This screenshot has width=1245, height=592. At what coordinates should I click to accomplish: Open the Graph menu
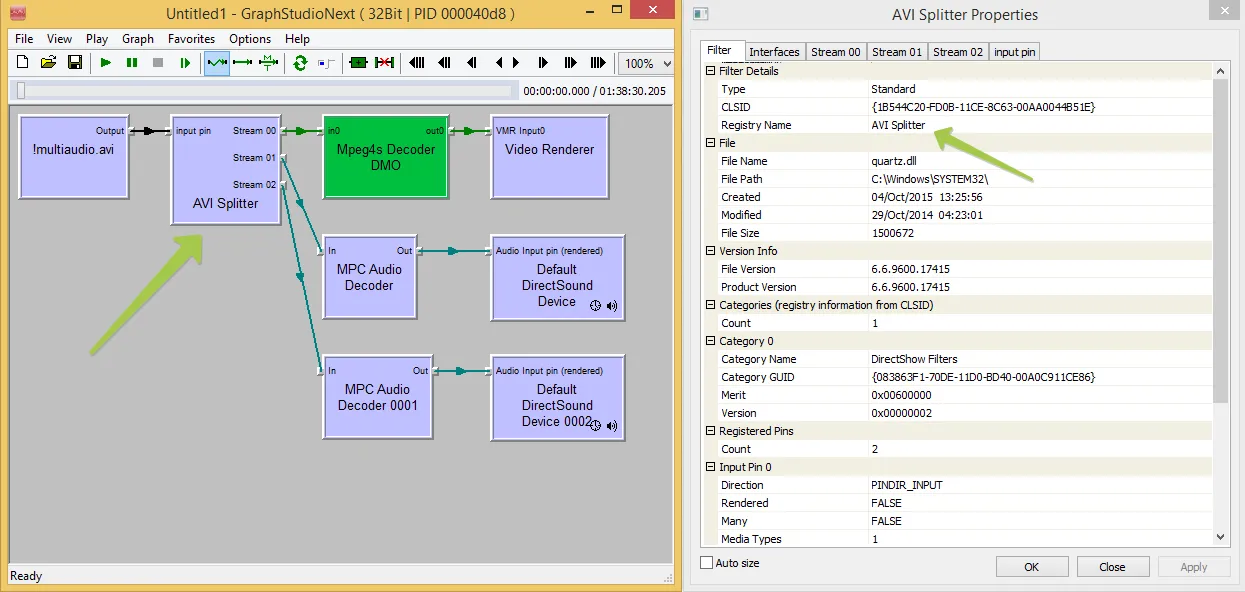tap(138, 39)
